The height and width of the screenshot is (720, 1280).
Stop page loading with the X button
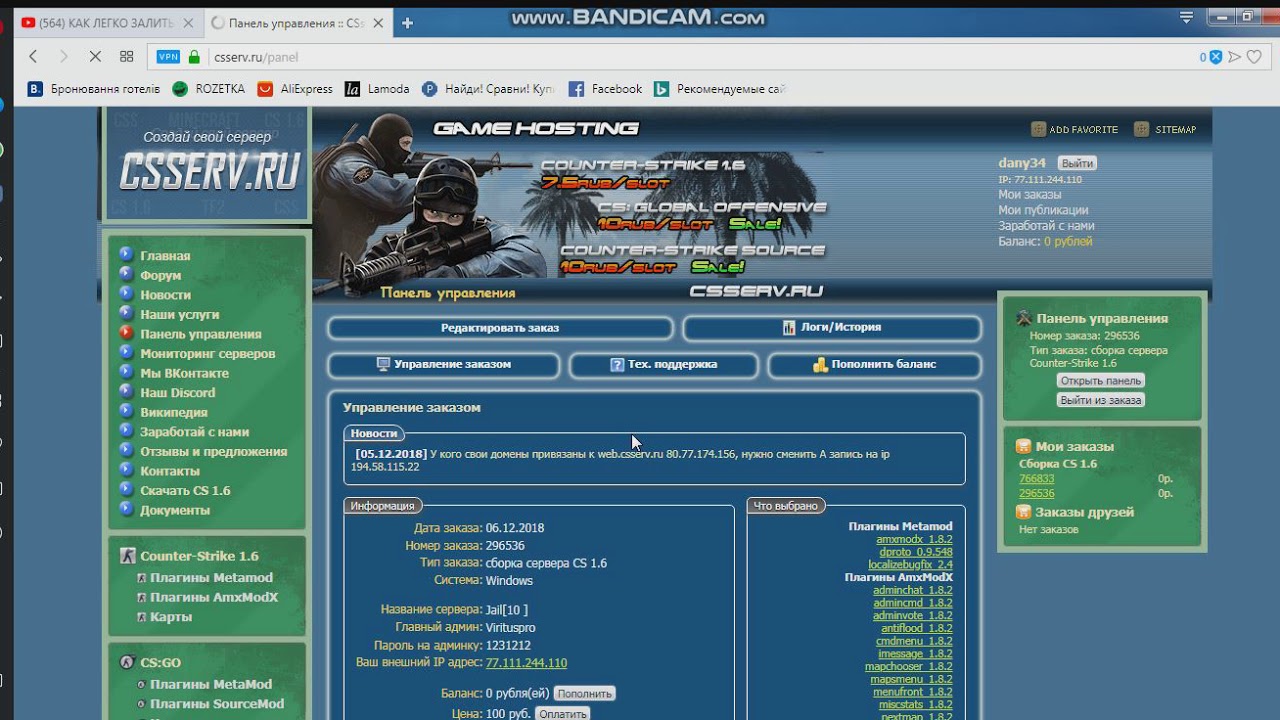tap(95, 57)
